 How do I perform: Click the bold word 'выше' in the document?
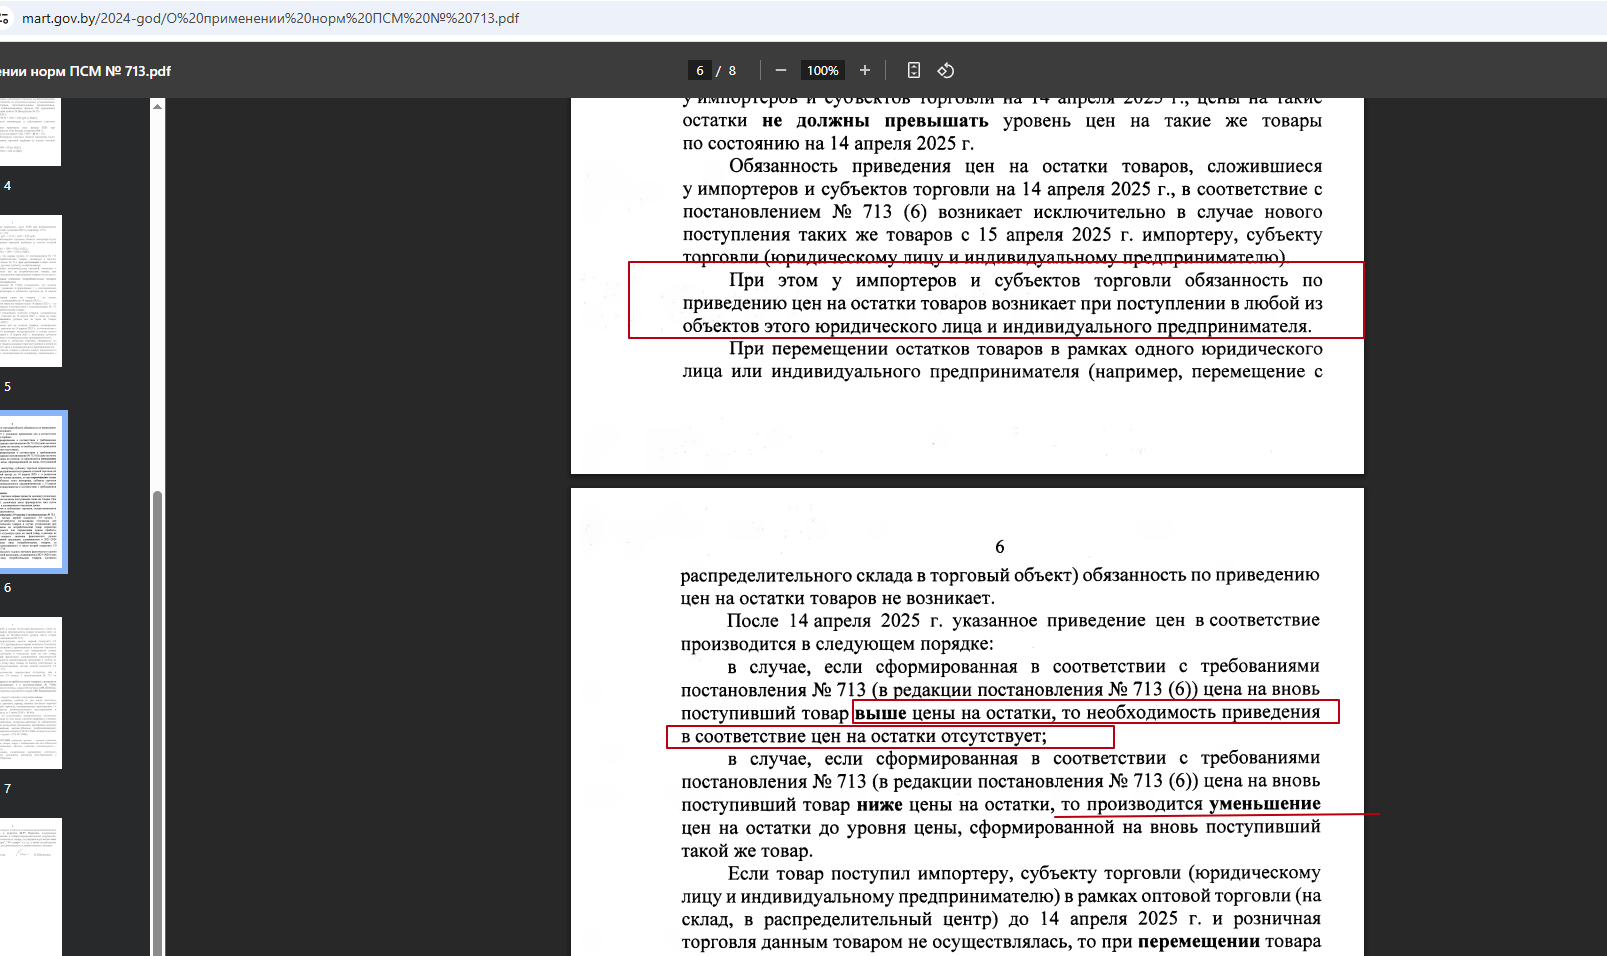click(x=880, y=713)
